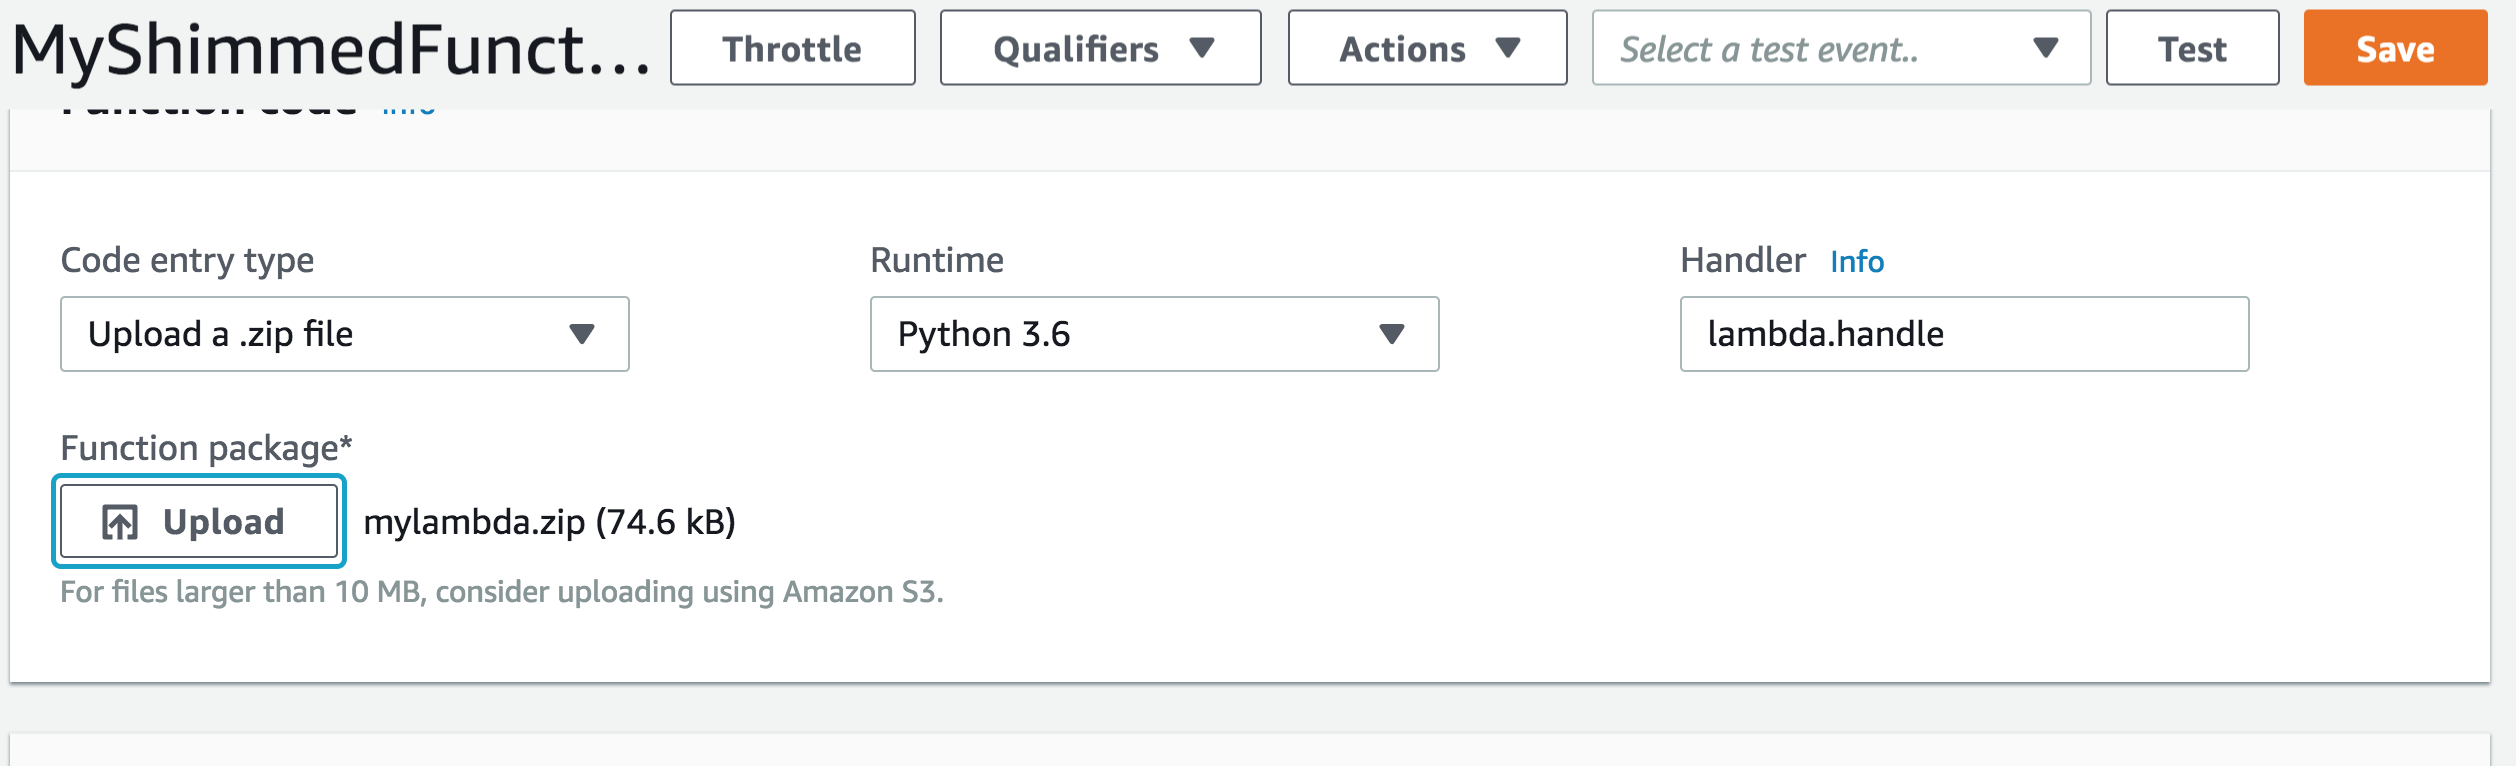Expand the 'Select a test event' dropdown
This screenshot has height=766, width=2516.
1840,48
